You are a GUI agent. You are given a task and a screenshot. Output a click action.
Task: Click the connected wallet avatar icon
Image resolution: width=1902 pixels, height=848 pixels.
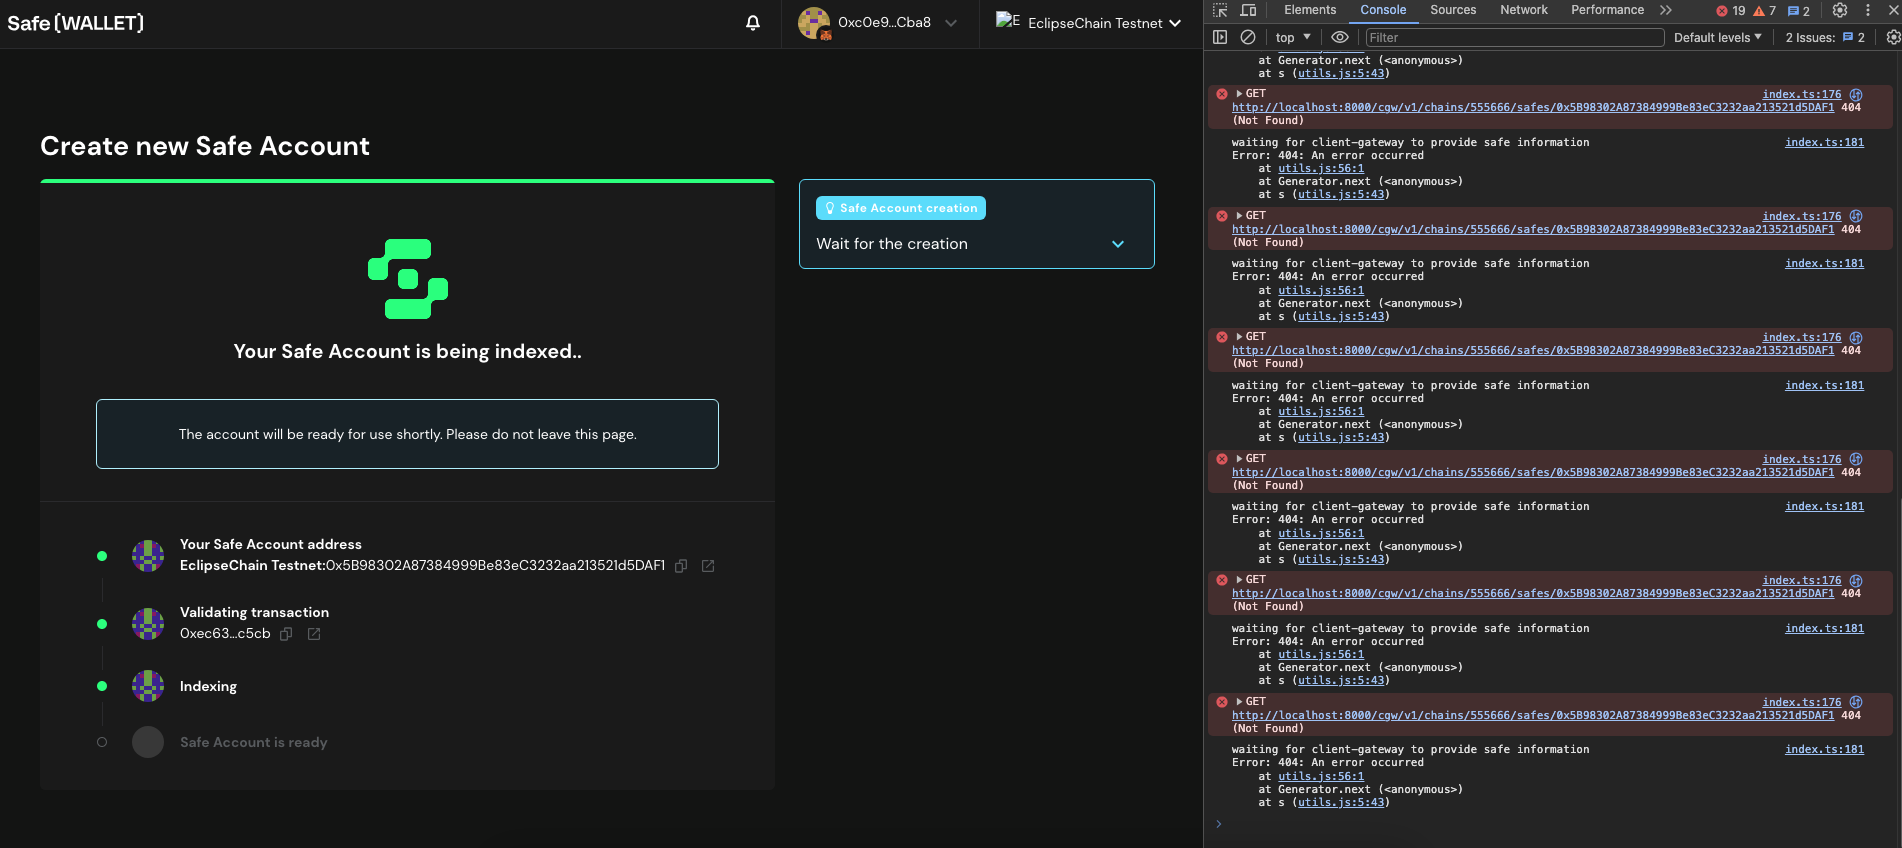814,23
